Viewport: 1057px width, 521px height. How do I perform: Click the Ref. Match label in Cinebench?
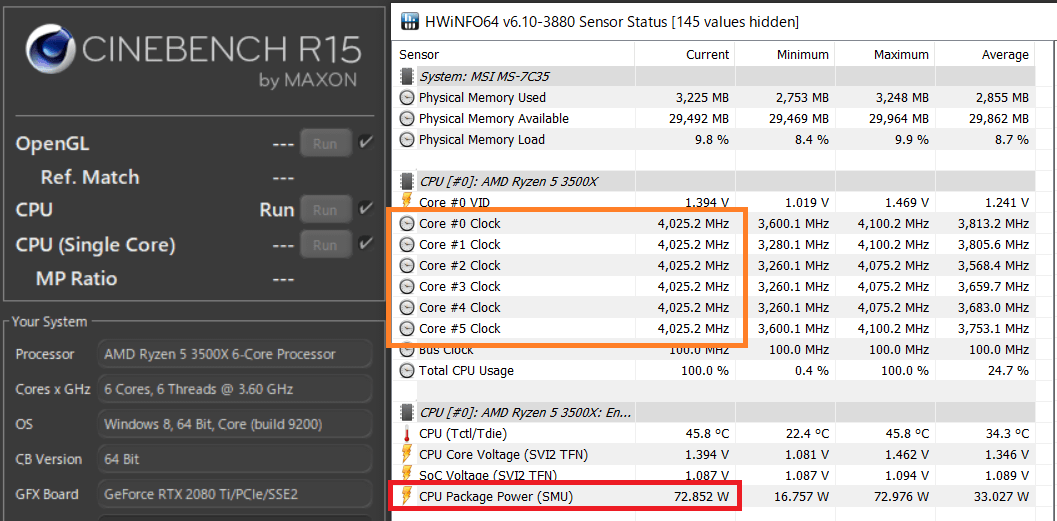[x=90, y=177]
